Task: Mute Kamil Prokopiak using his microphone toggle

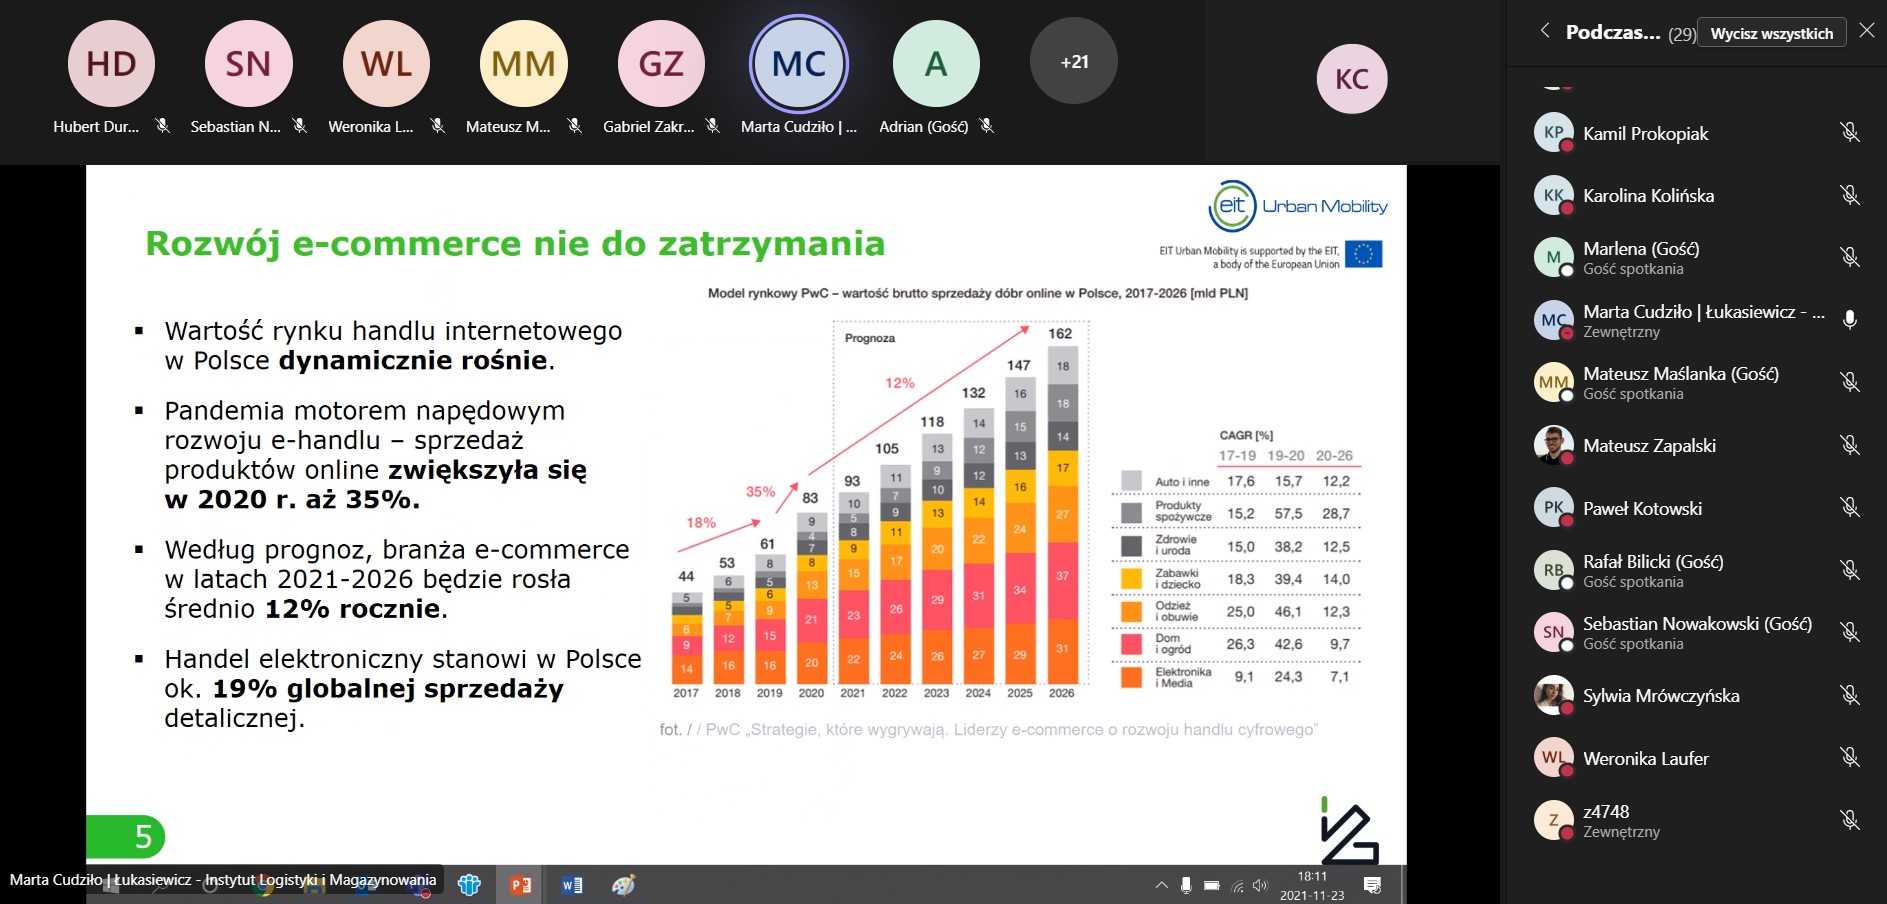Action: pos(1851,133)
